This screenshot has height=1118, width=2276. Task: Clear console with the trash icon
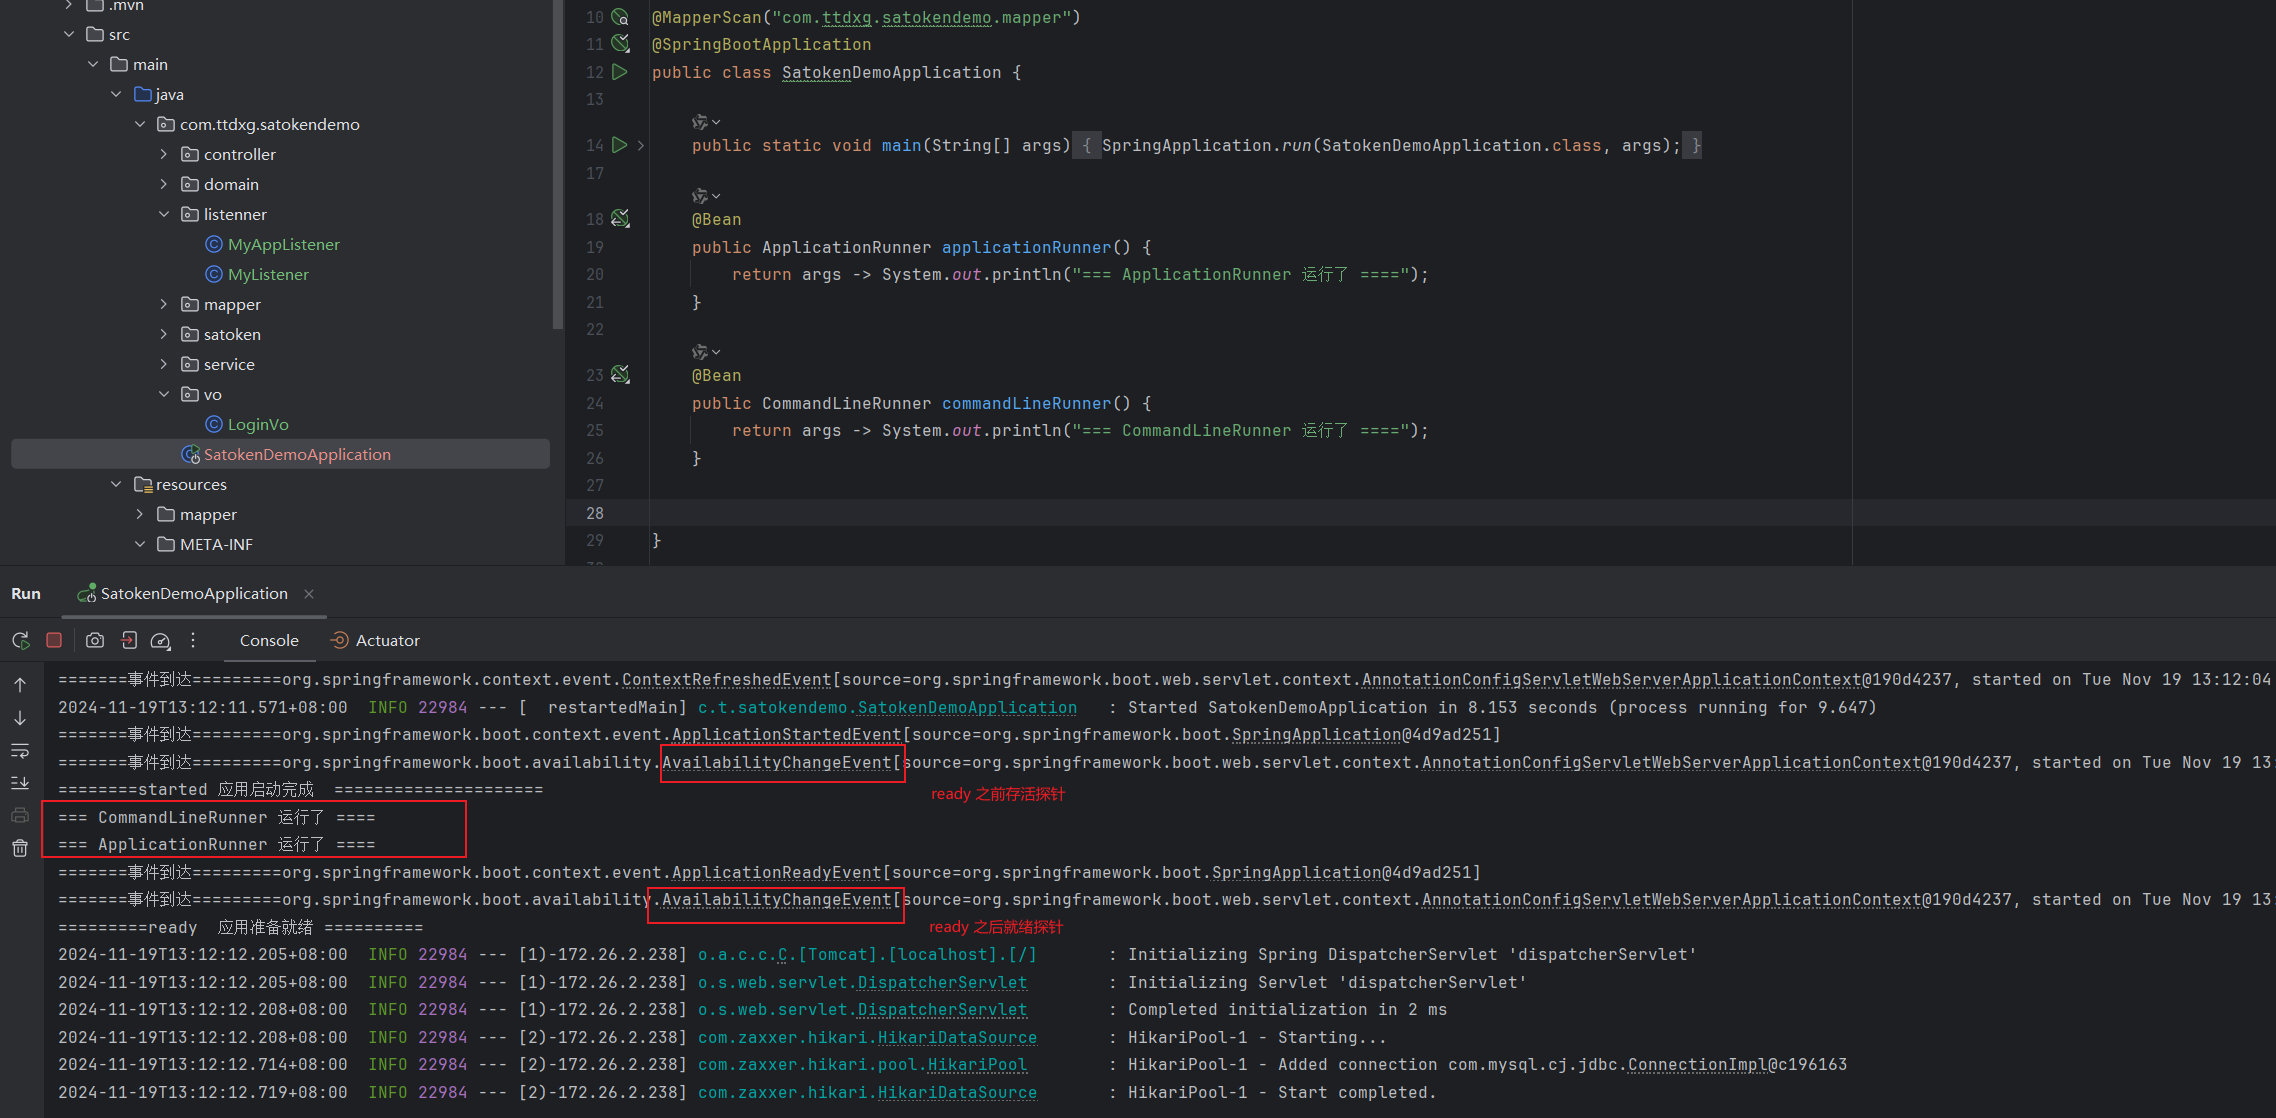20,848
